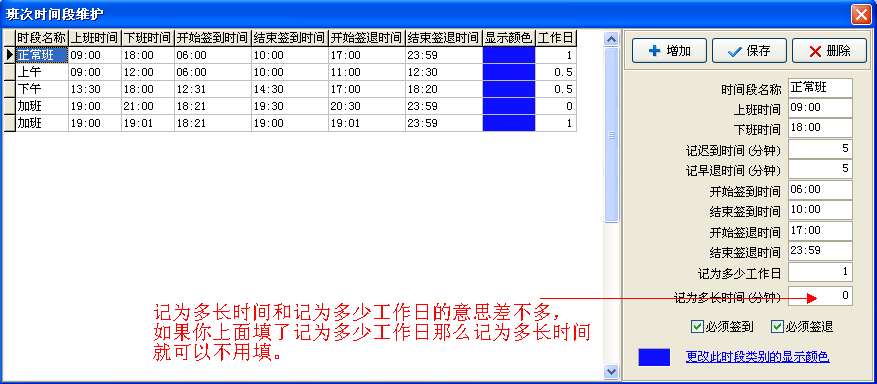Focus the 时间段名称 input field
877x384 pixels.
tap(820, 88)
